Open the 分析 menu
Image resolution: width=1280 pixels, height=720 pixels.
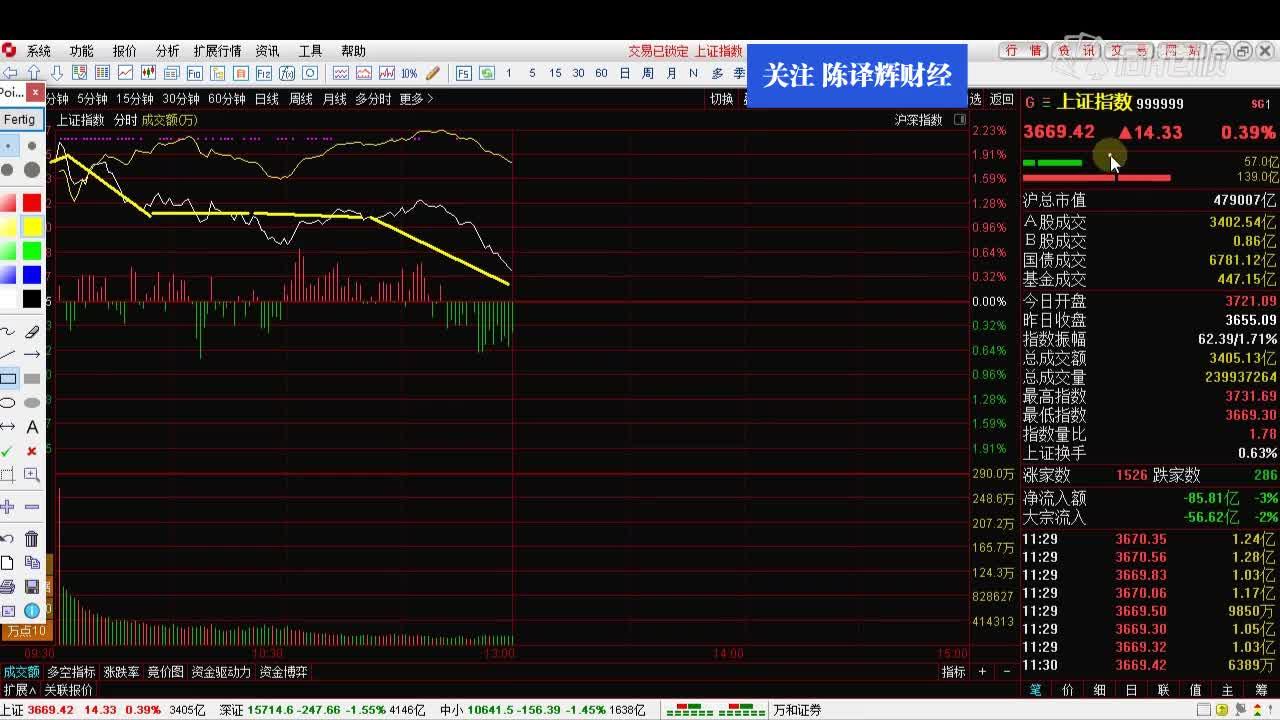point(167,51)
